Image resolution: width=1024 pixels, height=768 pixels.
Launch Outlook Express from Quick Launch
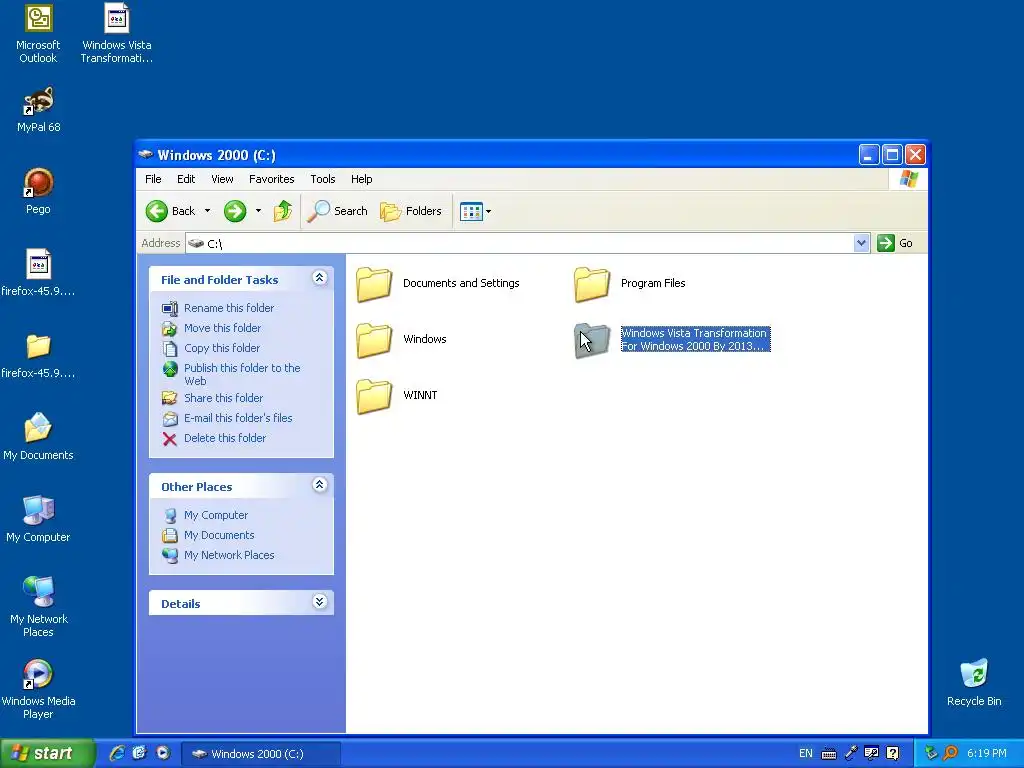(x=139, y=753)
